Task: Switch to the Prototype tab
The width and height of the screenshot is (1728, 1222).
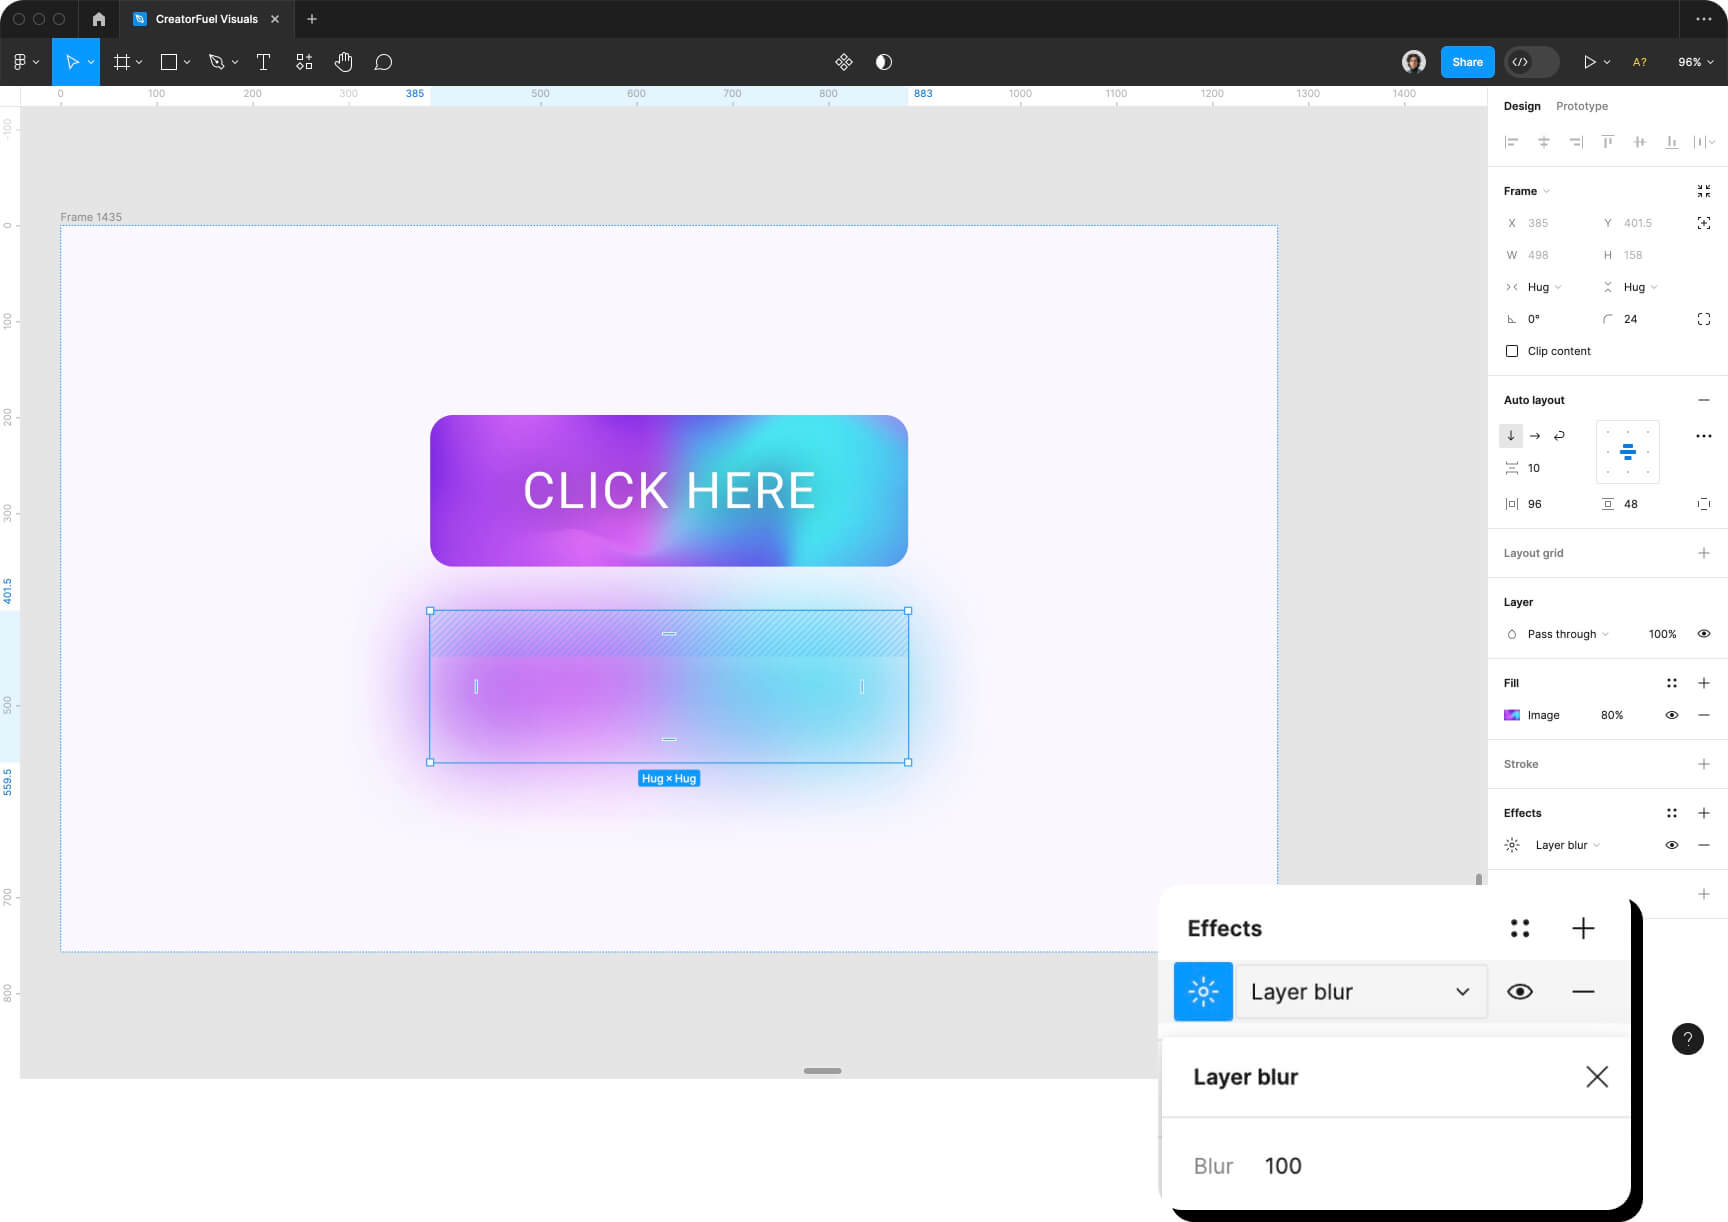Action: point(1582,106)
